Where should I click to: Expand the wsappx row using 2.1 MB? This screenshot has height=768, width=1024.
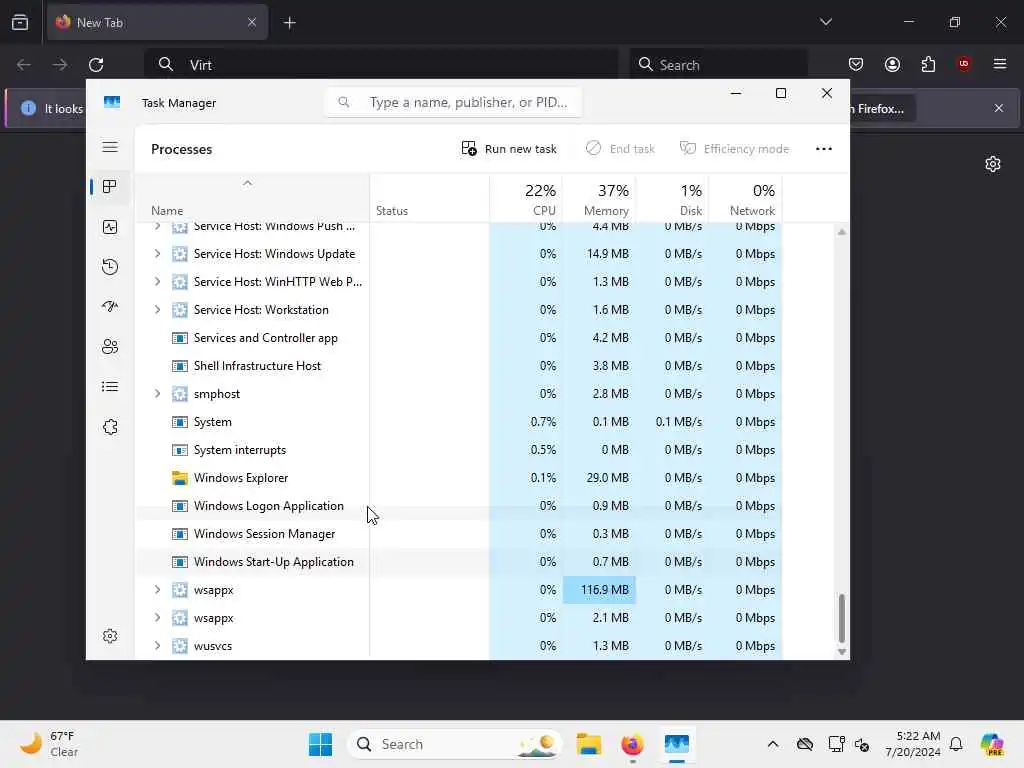coord(157,618)
